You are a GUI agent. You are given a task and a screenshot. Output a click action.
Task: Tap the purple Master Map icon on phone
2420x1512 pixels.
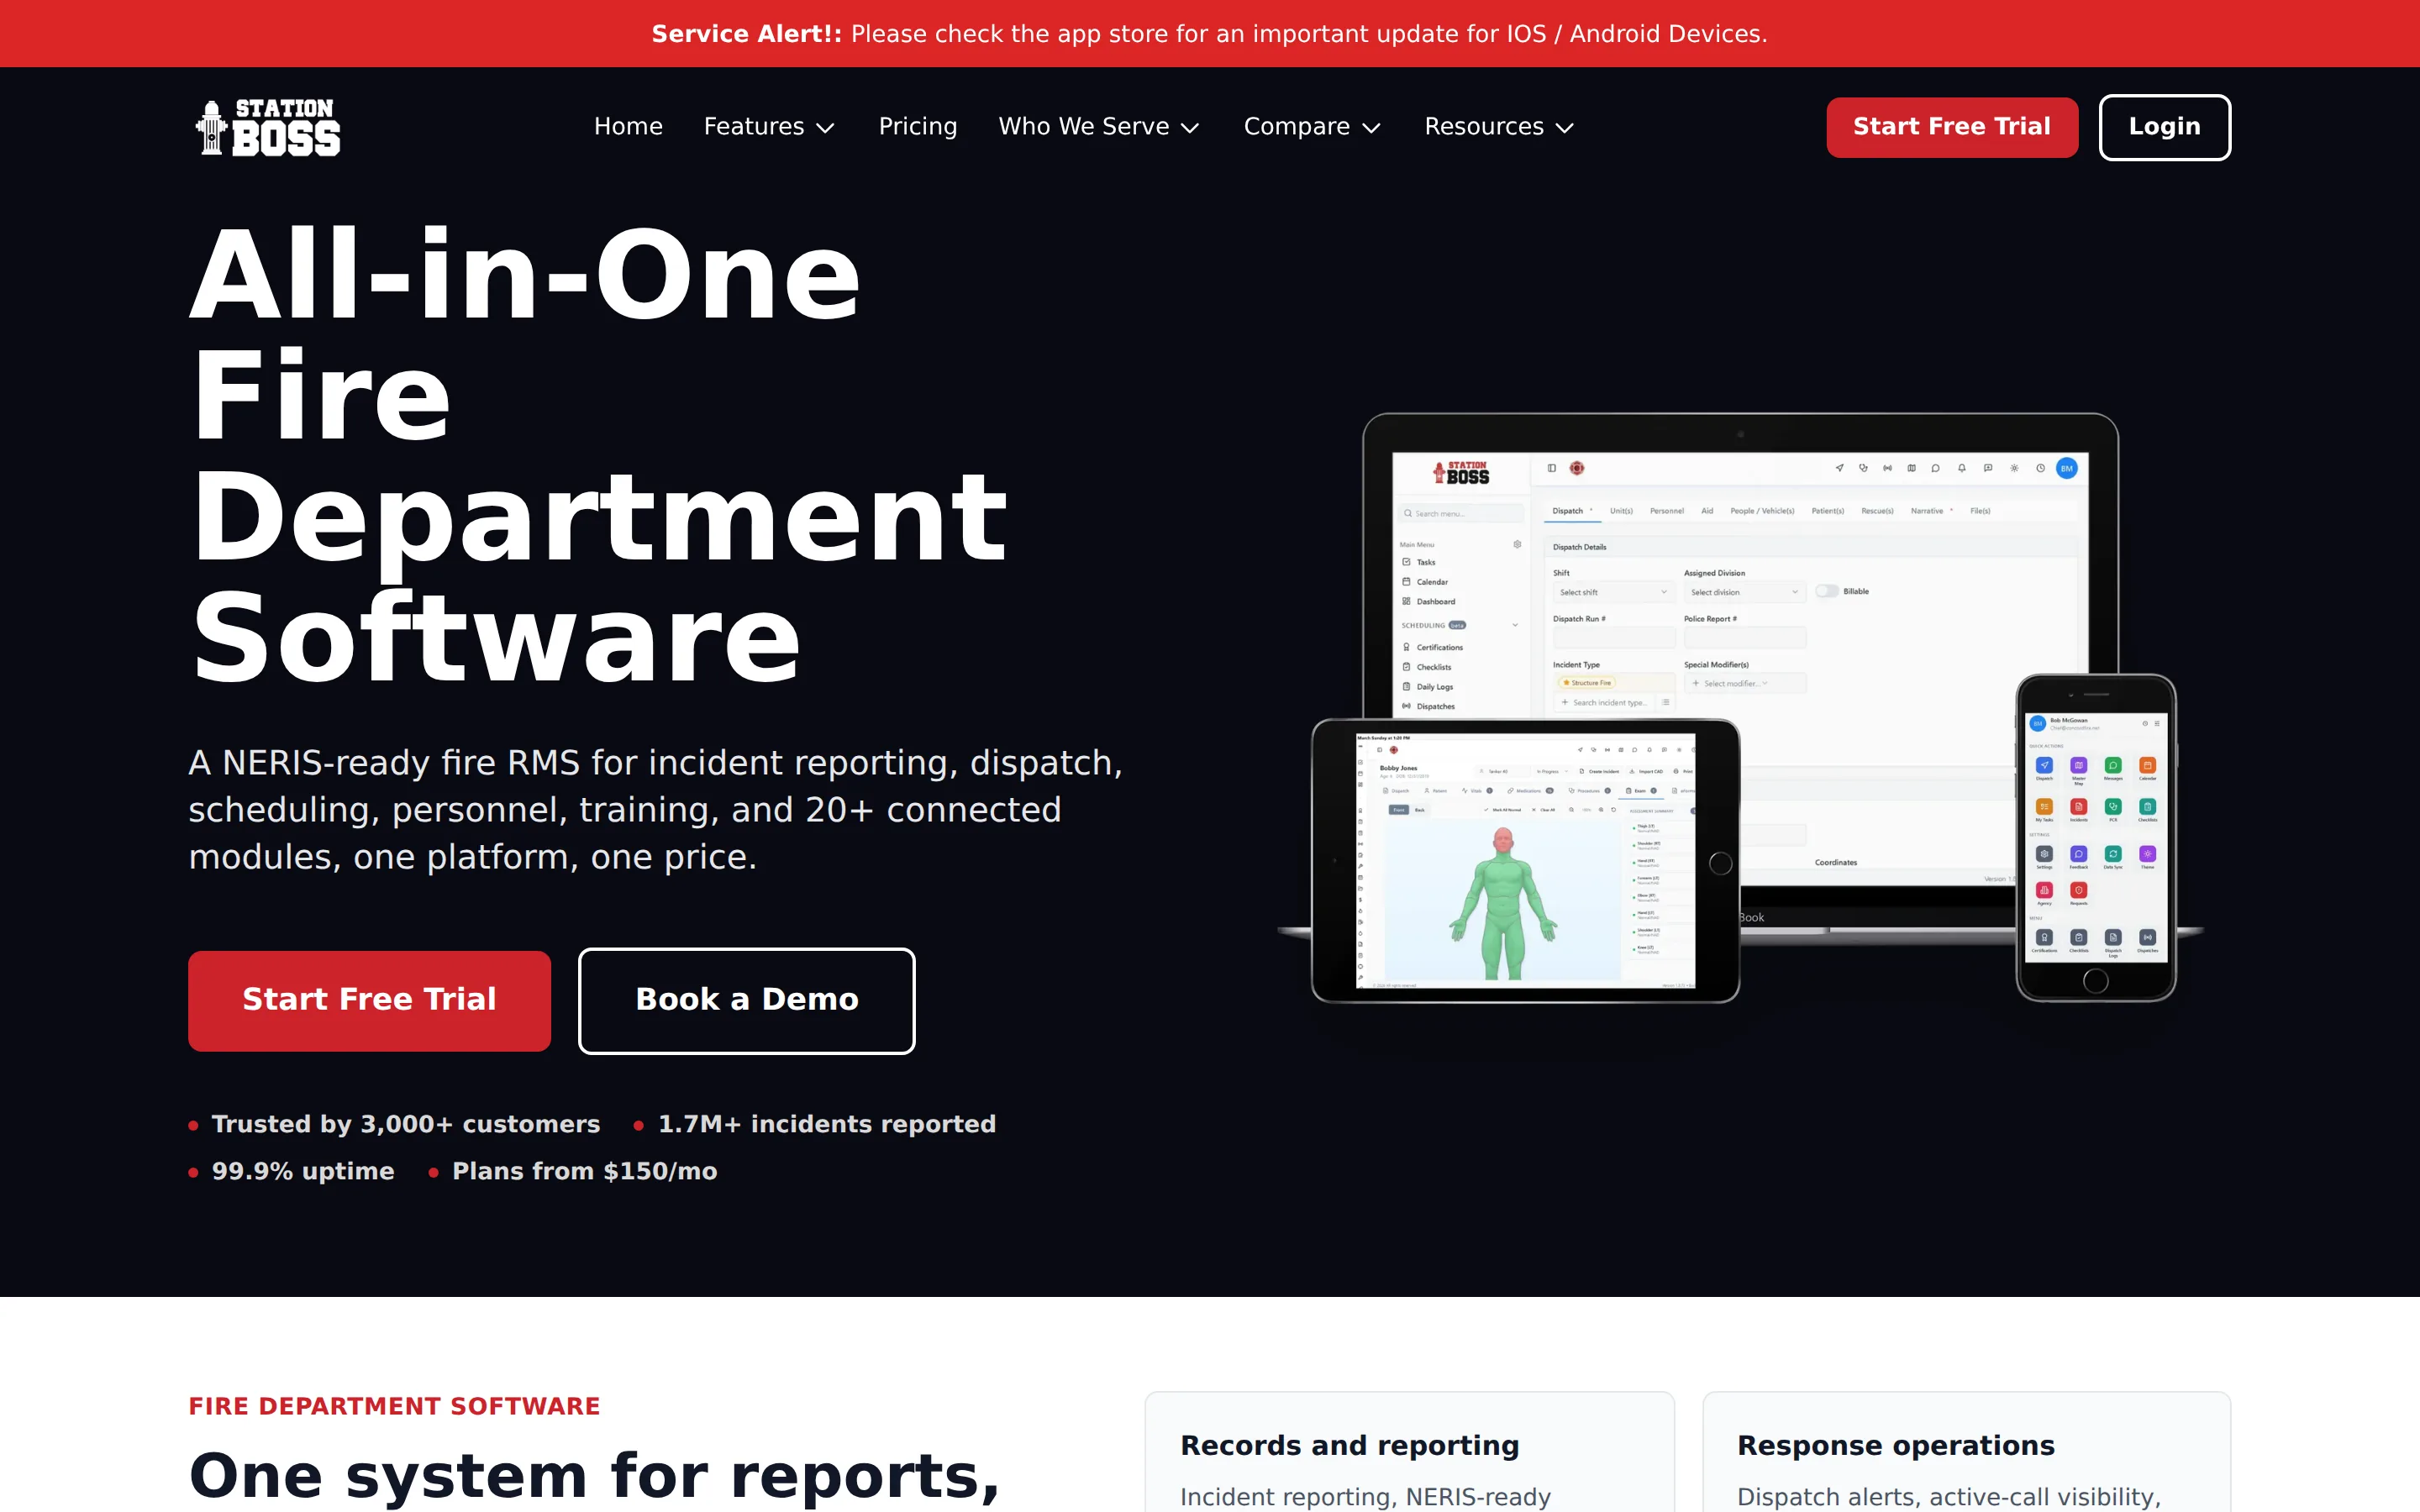2079,765
